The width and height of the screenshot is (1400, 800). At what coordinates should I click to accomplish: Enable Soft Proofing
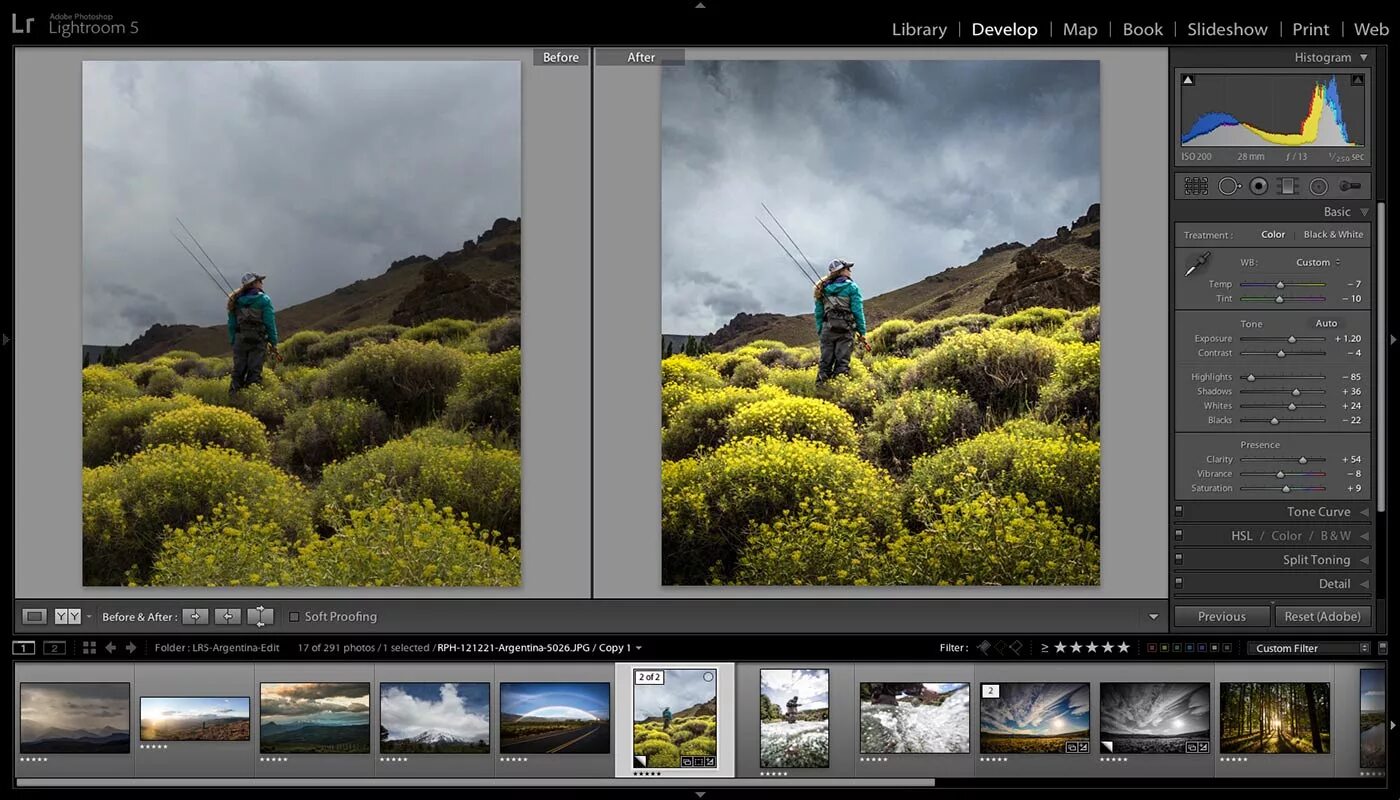point(294,616)
